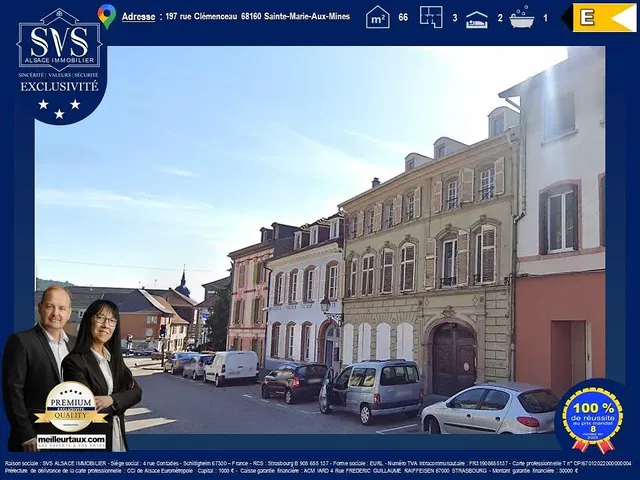Select the yellow energy class E label
640x480 pixels.
click(x=604, y=17)
